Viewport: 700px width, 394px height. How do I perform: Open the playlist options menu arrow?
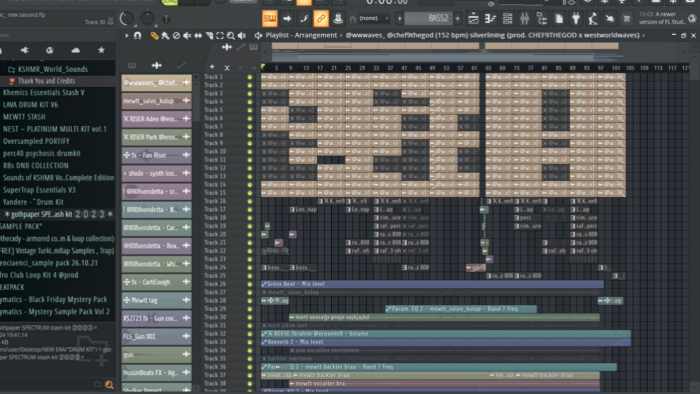pyautogui.click(x=127, y=36)
